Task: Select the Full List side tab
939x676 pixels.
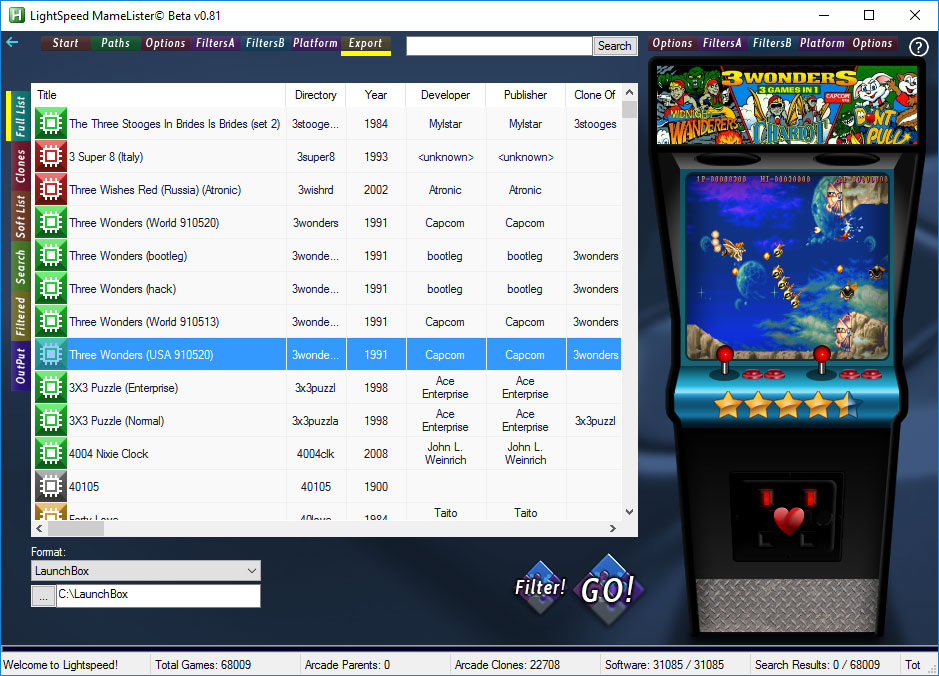Action: click(x=20, y=116)
